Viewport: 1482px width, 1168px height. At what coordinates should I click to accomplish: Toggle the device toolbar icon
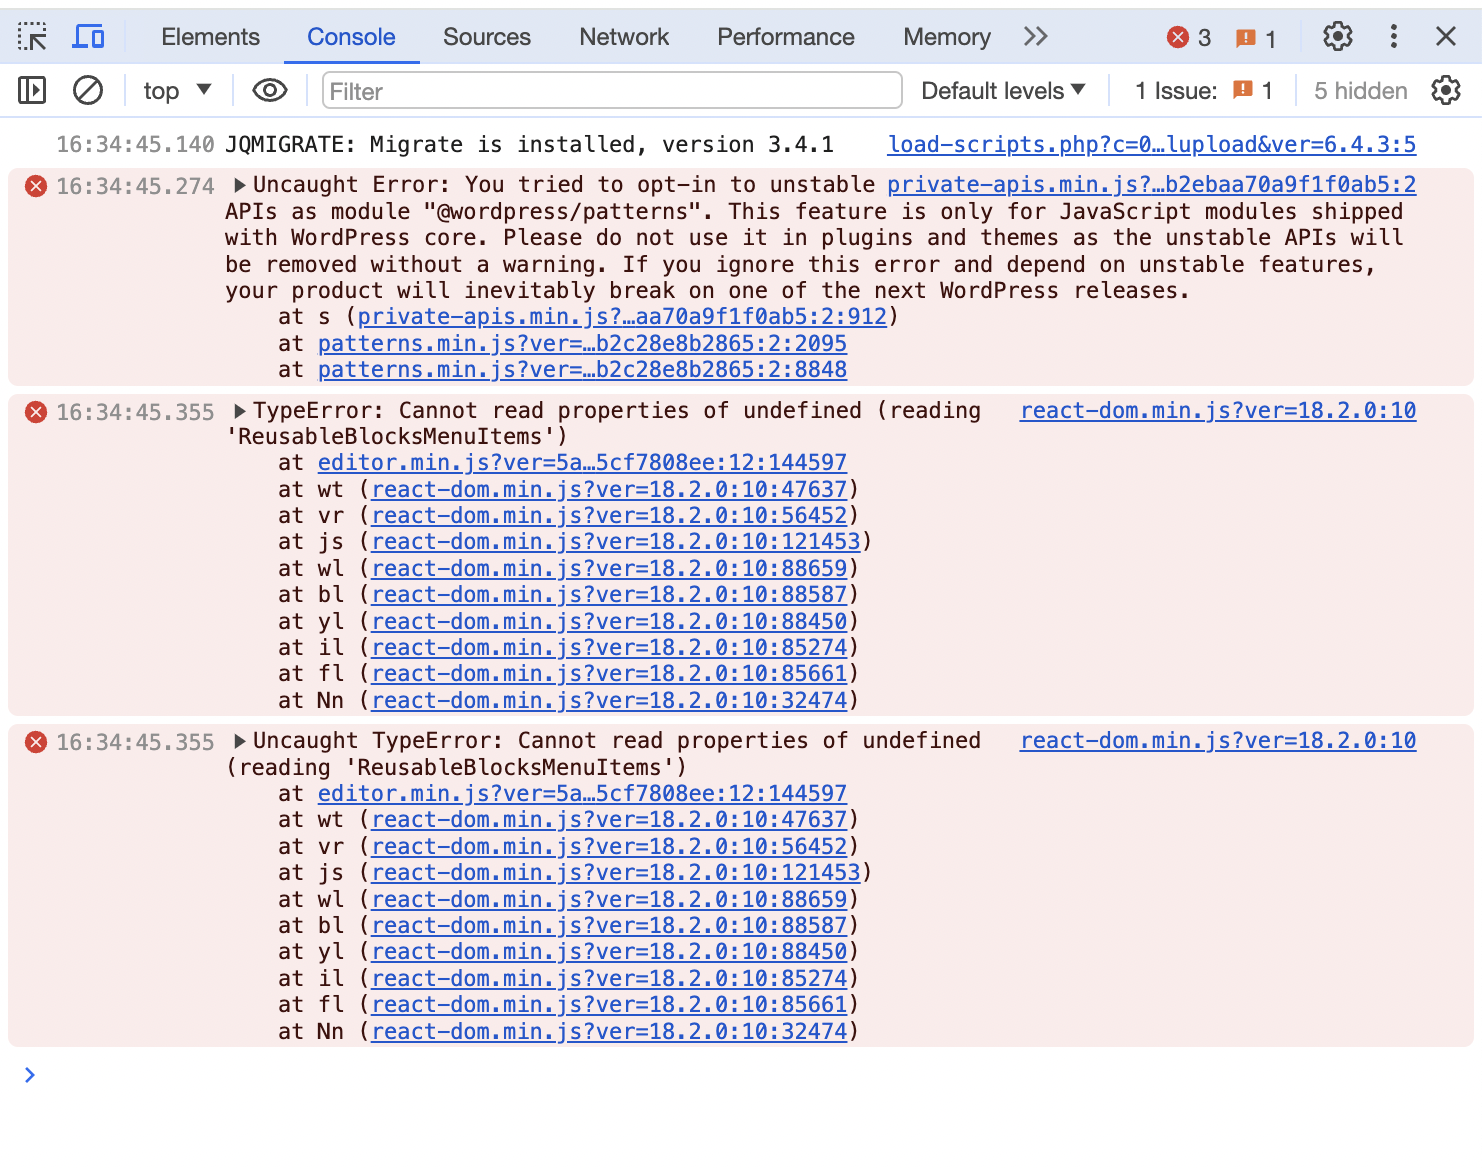(x=89, y=37)
